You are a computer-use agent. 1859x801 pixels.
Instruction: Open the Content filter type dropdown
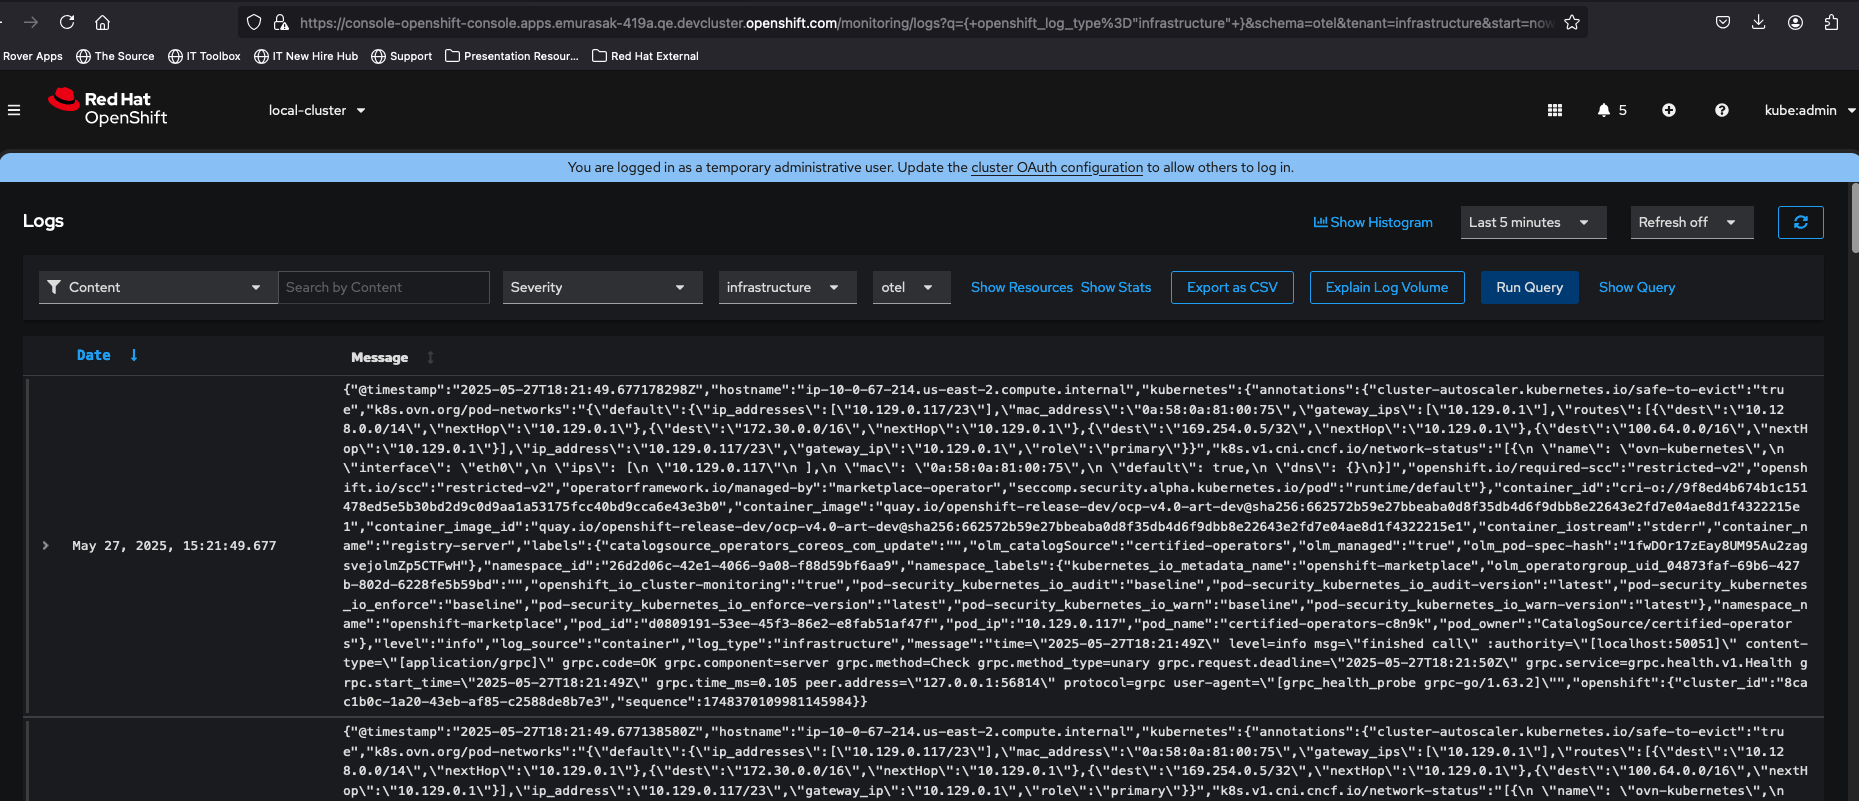click(x=158, y=287)
